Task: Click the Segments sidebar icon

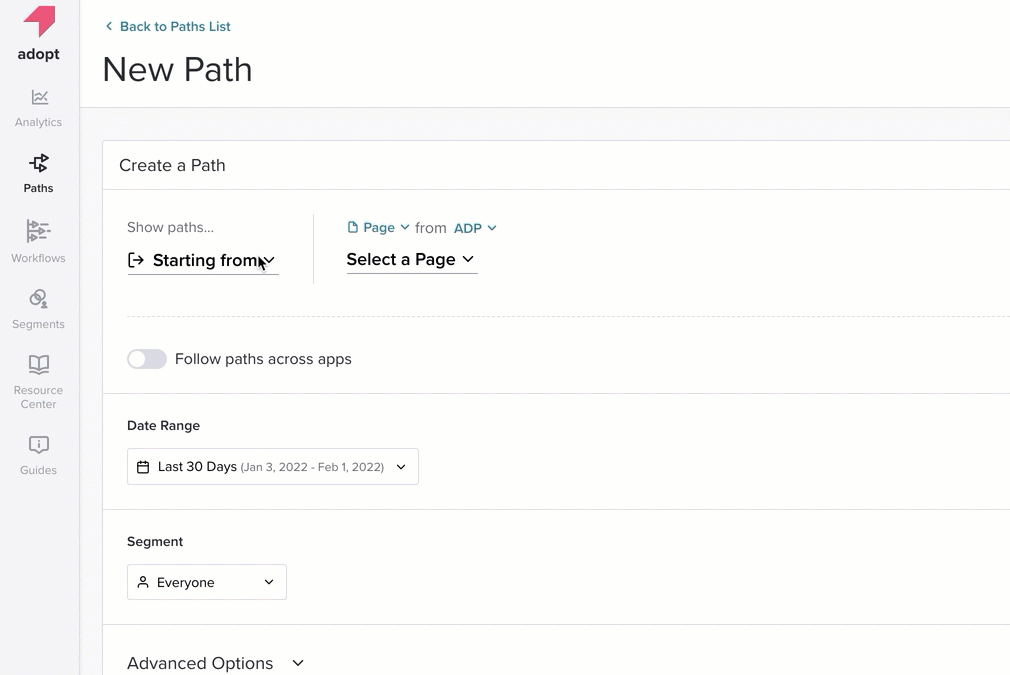Action: [38, 298]
